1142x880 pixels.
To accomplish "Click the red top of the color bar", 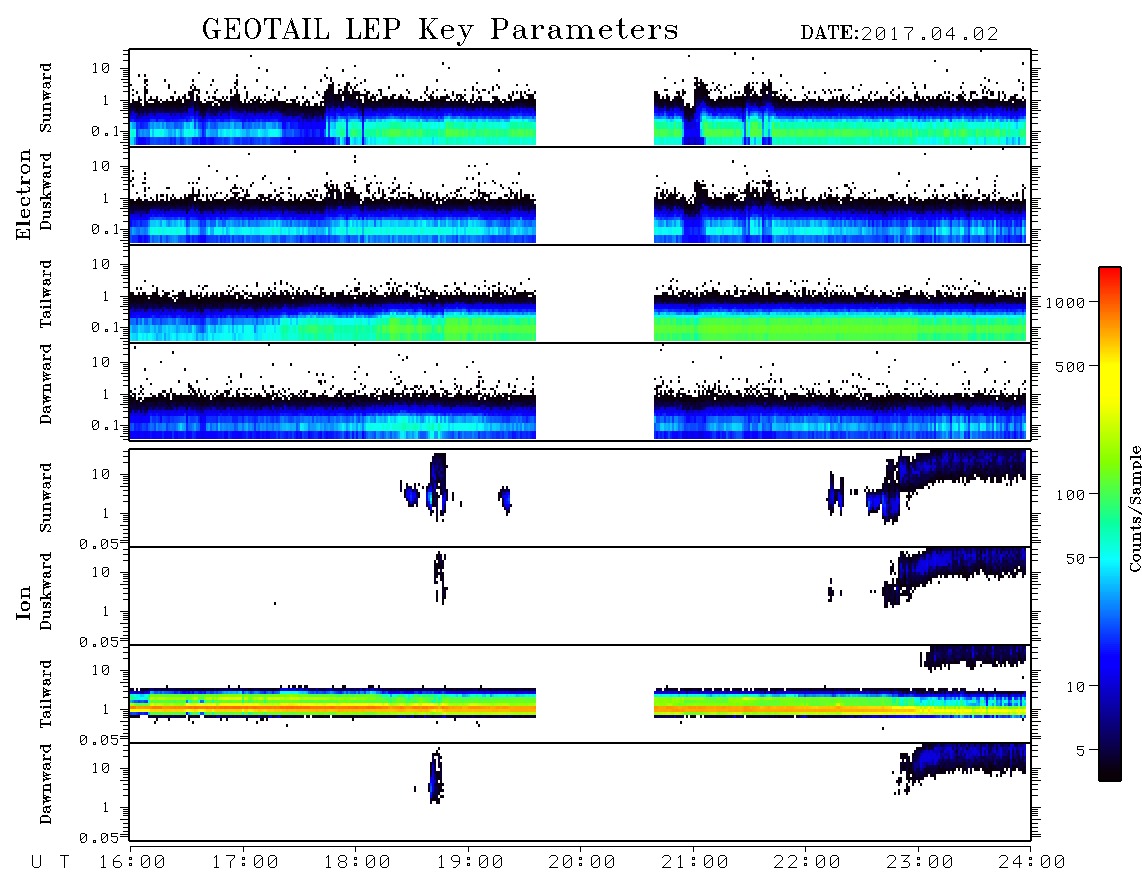I will [x=1109, y=275].
